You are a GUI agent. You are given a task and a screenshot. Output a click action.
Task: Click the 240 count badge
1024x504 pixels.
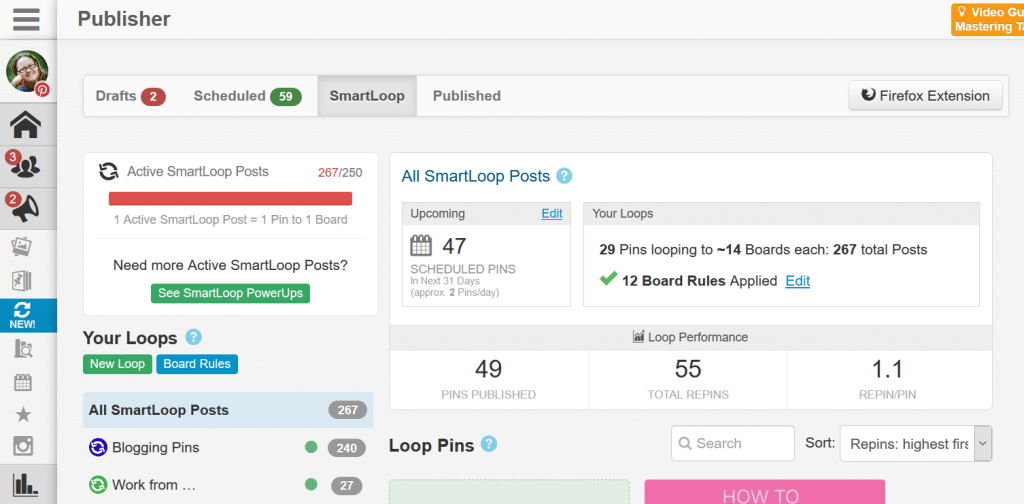[346, 448]
